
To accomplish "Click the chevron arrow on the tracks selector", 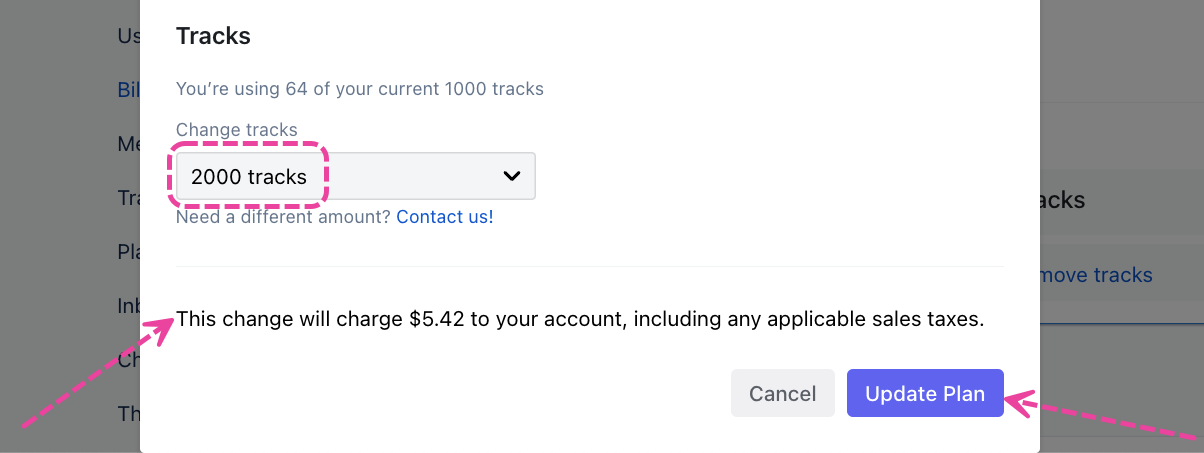I will [511, 176].
